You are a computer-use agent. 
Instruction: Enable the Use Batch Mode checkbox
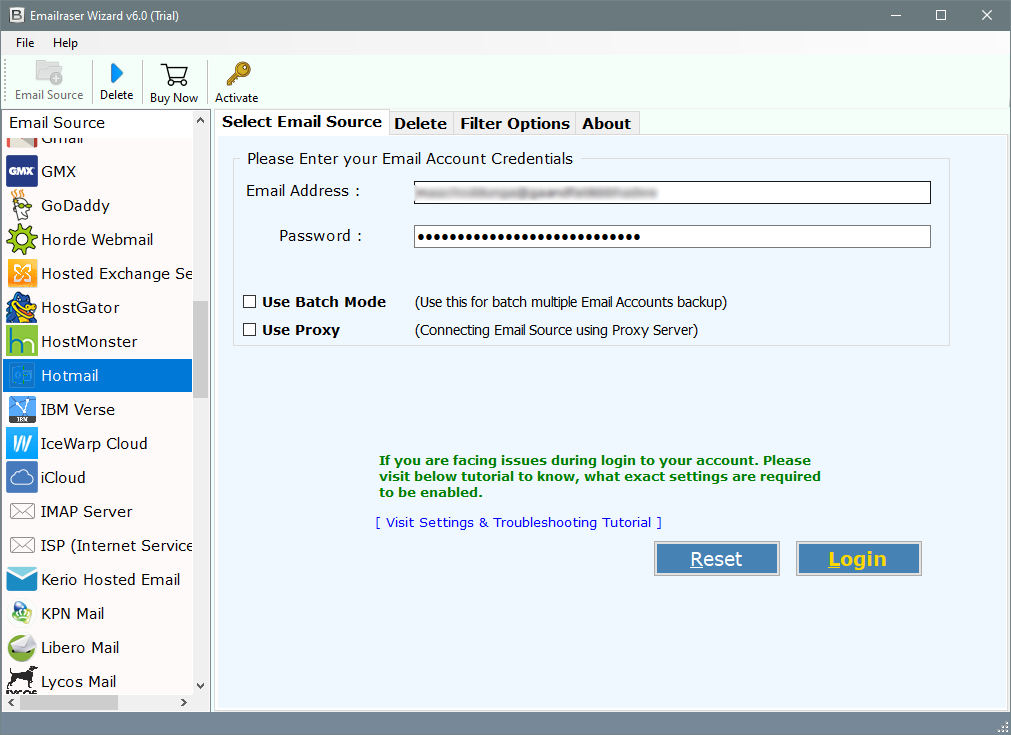click(x=250, y=302)
